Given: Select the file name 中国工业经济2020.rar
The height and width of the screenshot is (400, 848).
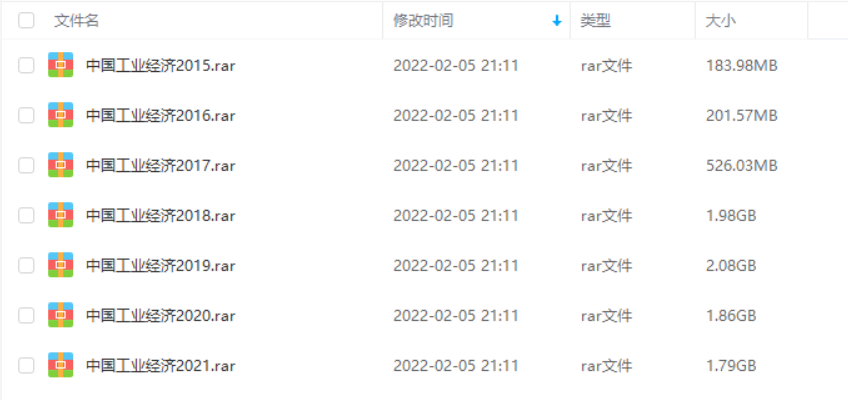Looking at the screenshot, I should pyautogui.click(x=161, y=316).
